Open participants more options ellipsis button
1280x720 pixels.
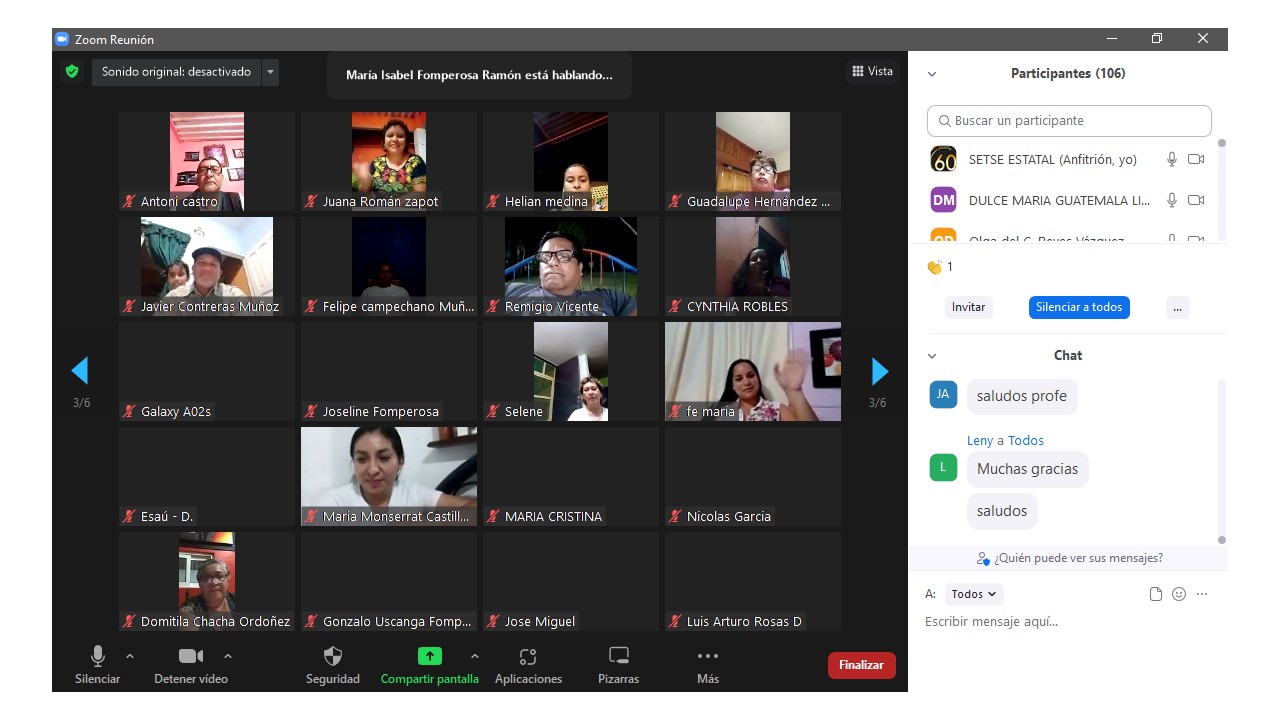point(1177,307)
